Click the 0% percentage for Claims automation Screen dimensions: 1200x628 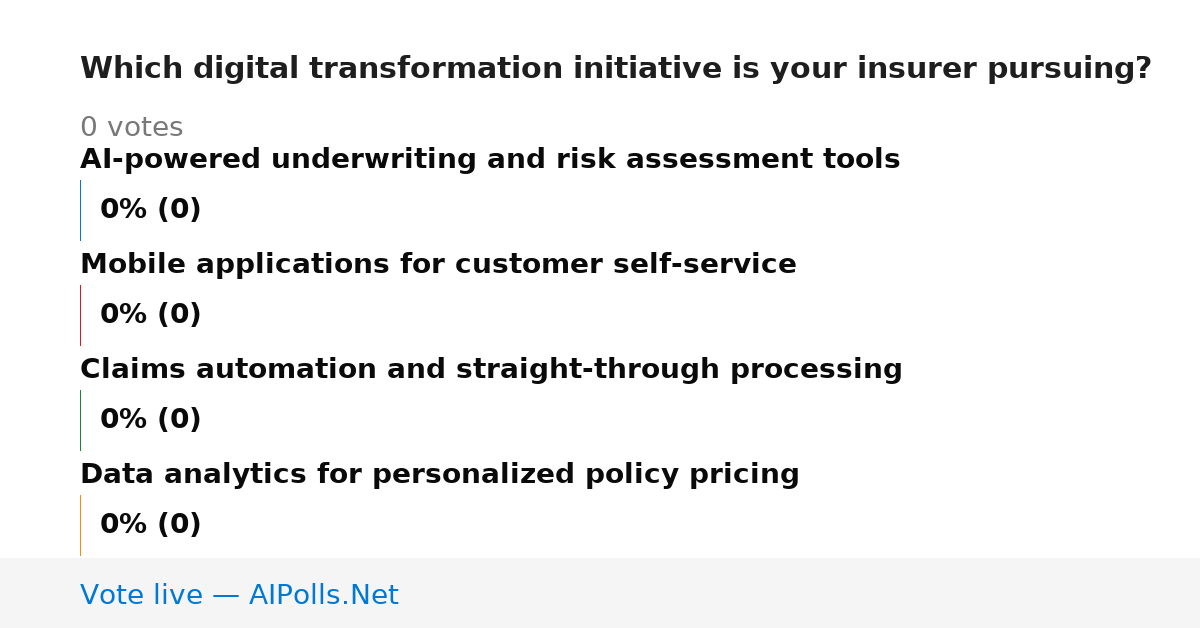click(124, 420)
